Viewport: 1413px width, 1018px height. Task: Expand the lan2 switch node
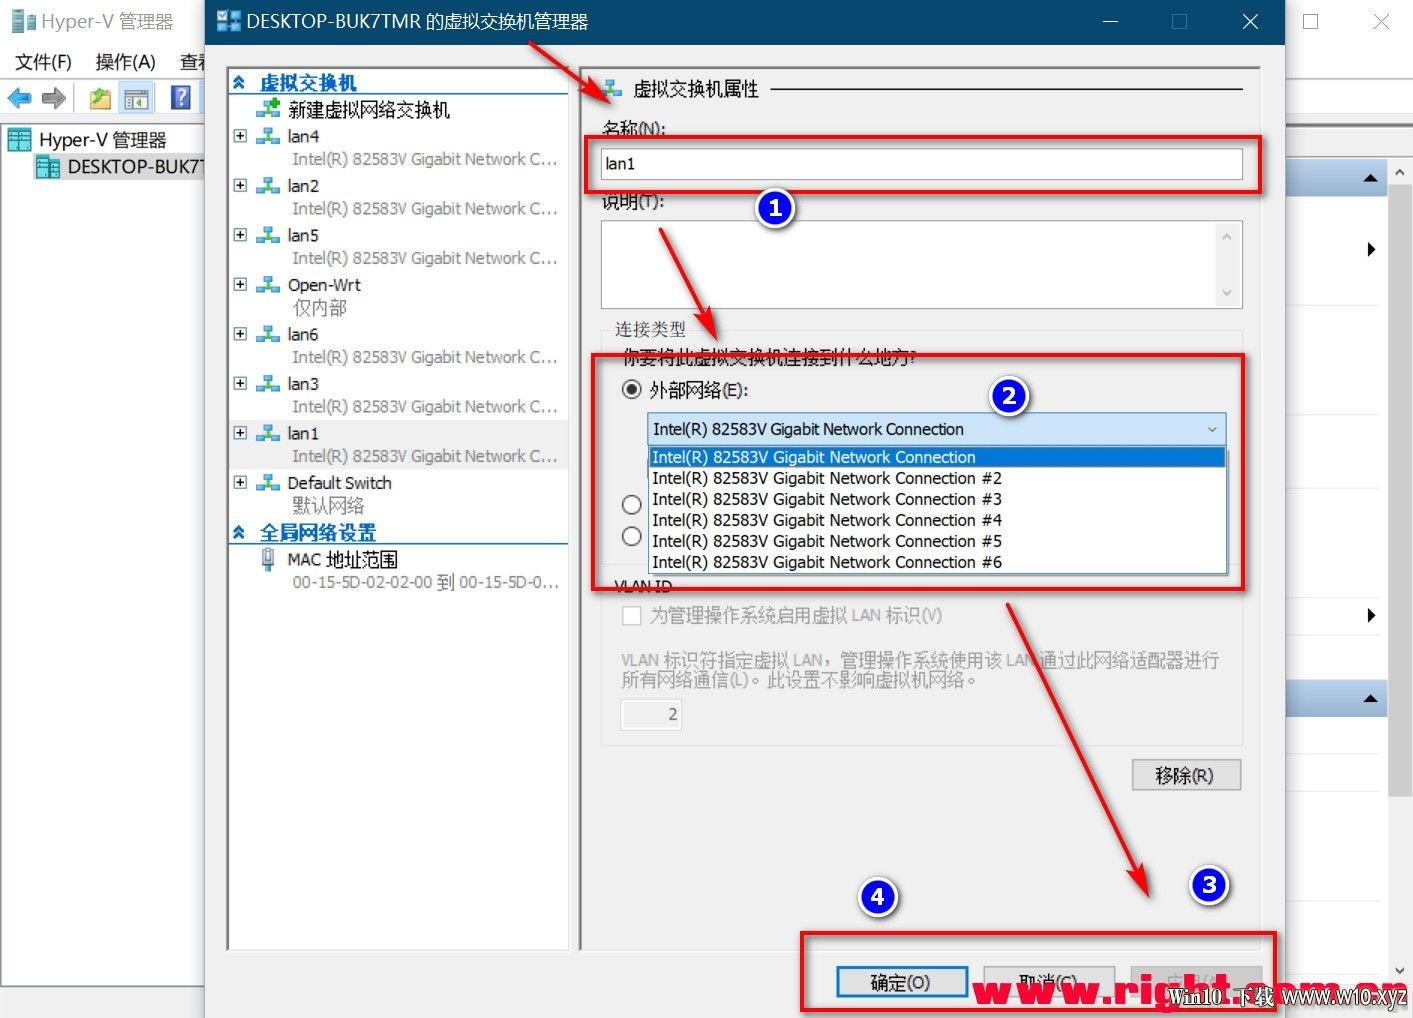pyautogui.click(x=240, y=185)
